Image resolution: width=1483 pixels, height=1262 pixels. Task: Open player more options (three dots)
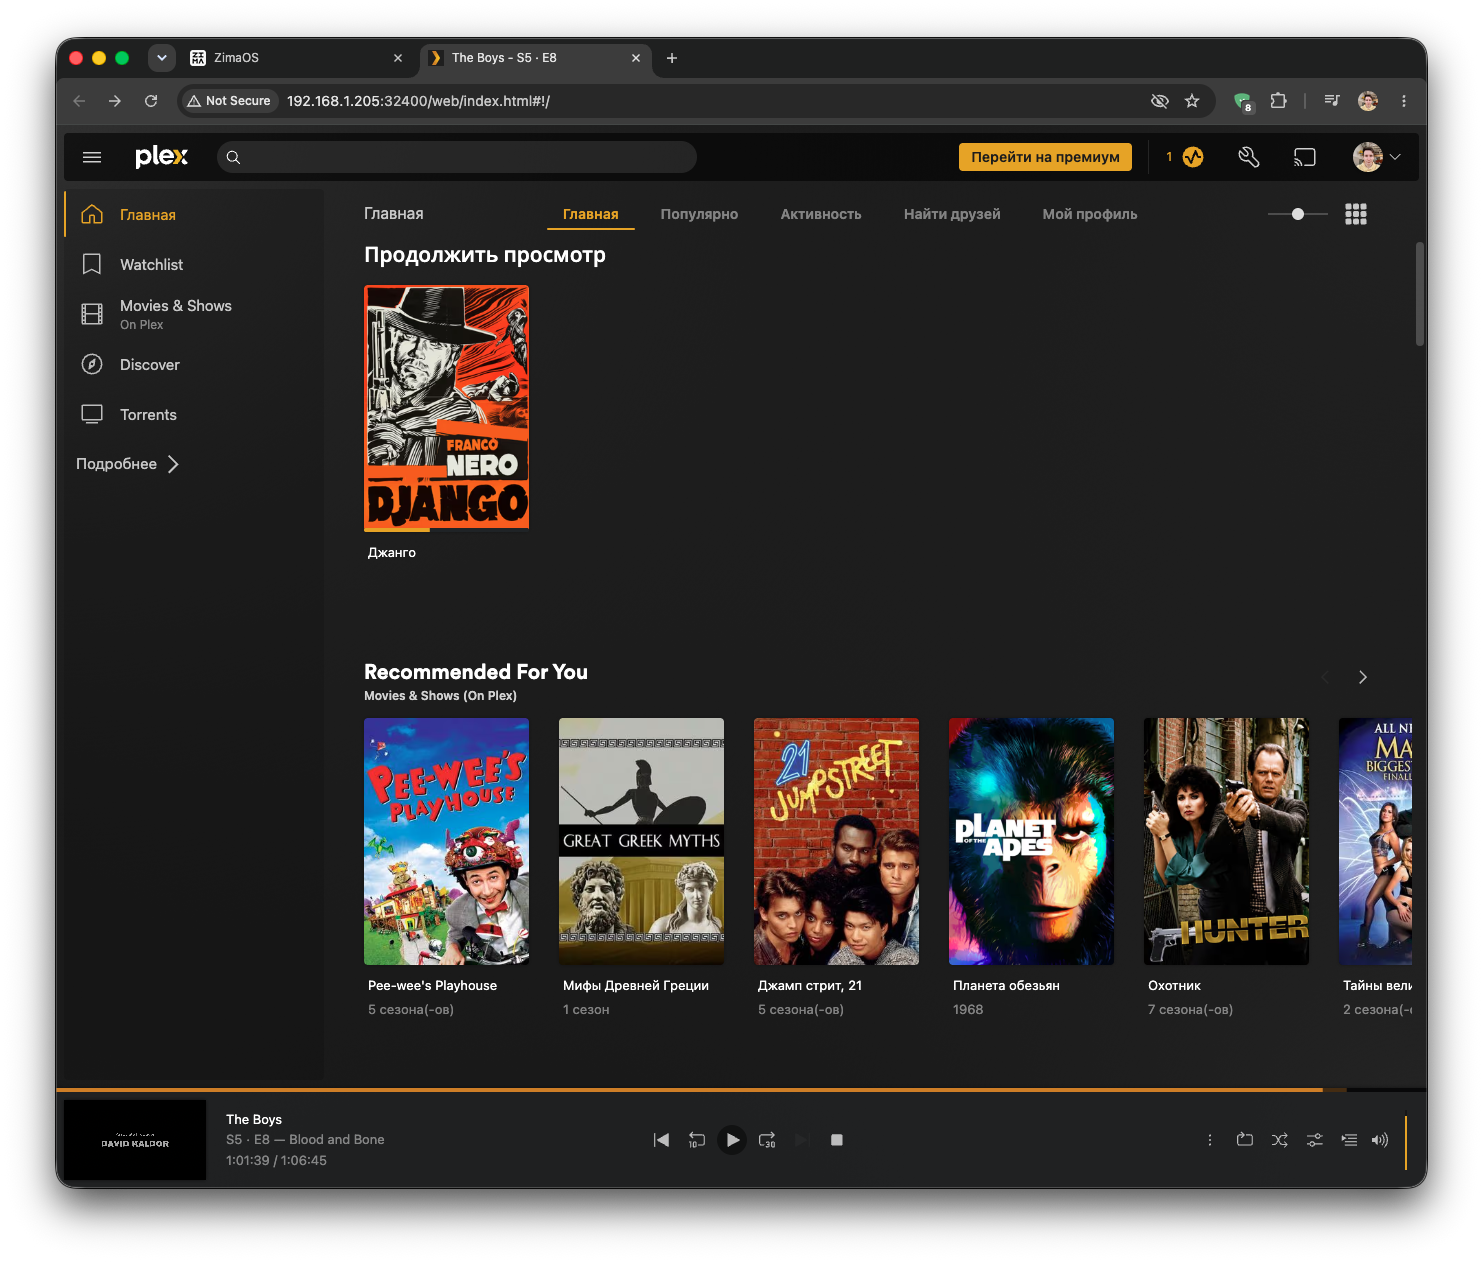[x=1210, y=1140]
